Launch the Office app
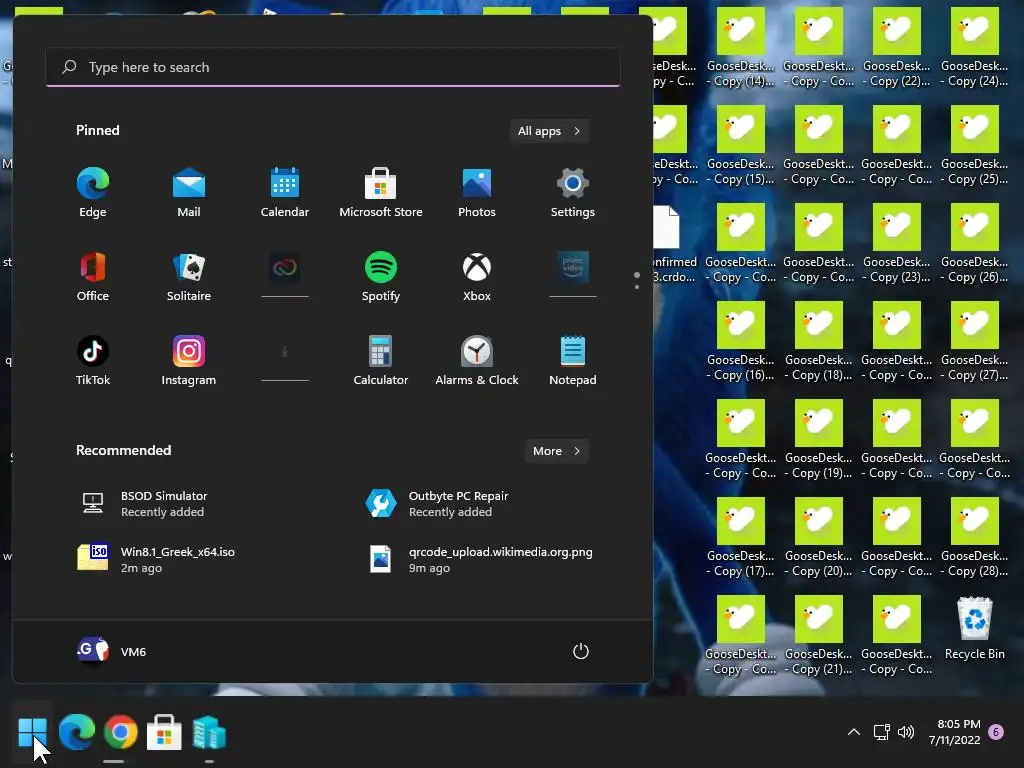1024x768 pixels. (x=93, y=277)
